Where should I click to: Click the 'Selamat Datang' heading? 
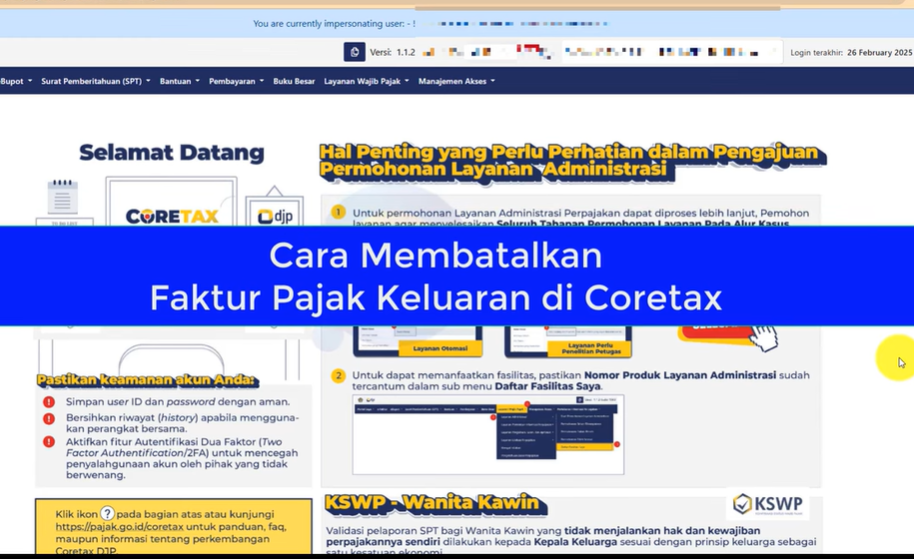(172, 153)
